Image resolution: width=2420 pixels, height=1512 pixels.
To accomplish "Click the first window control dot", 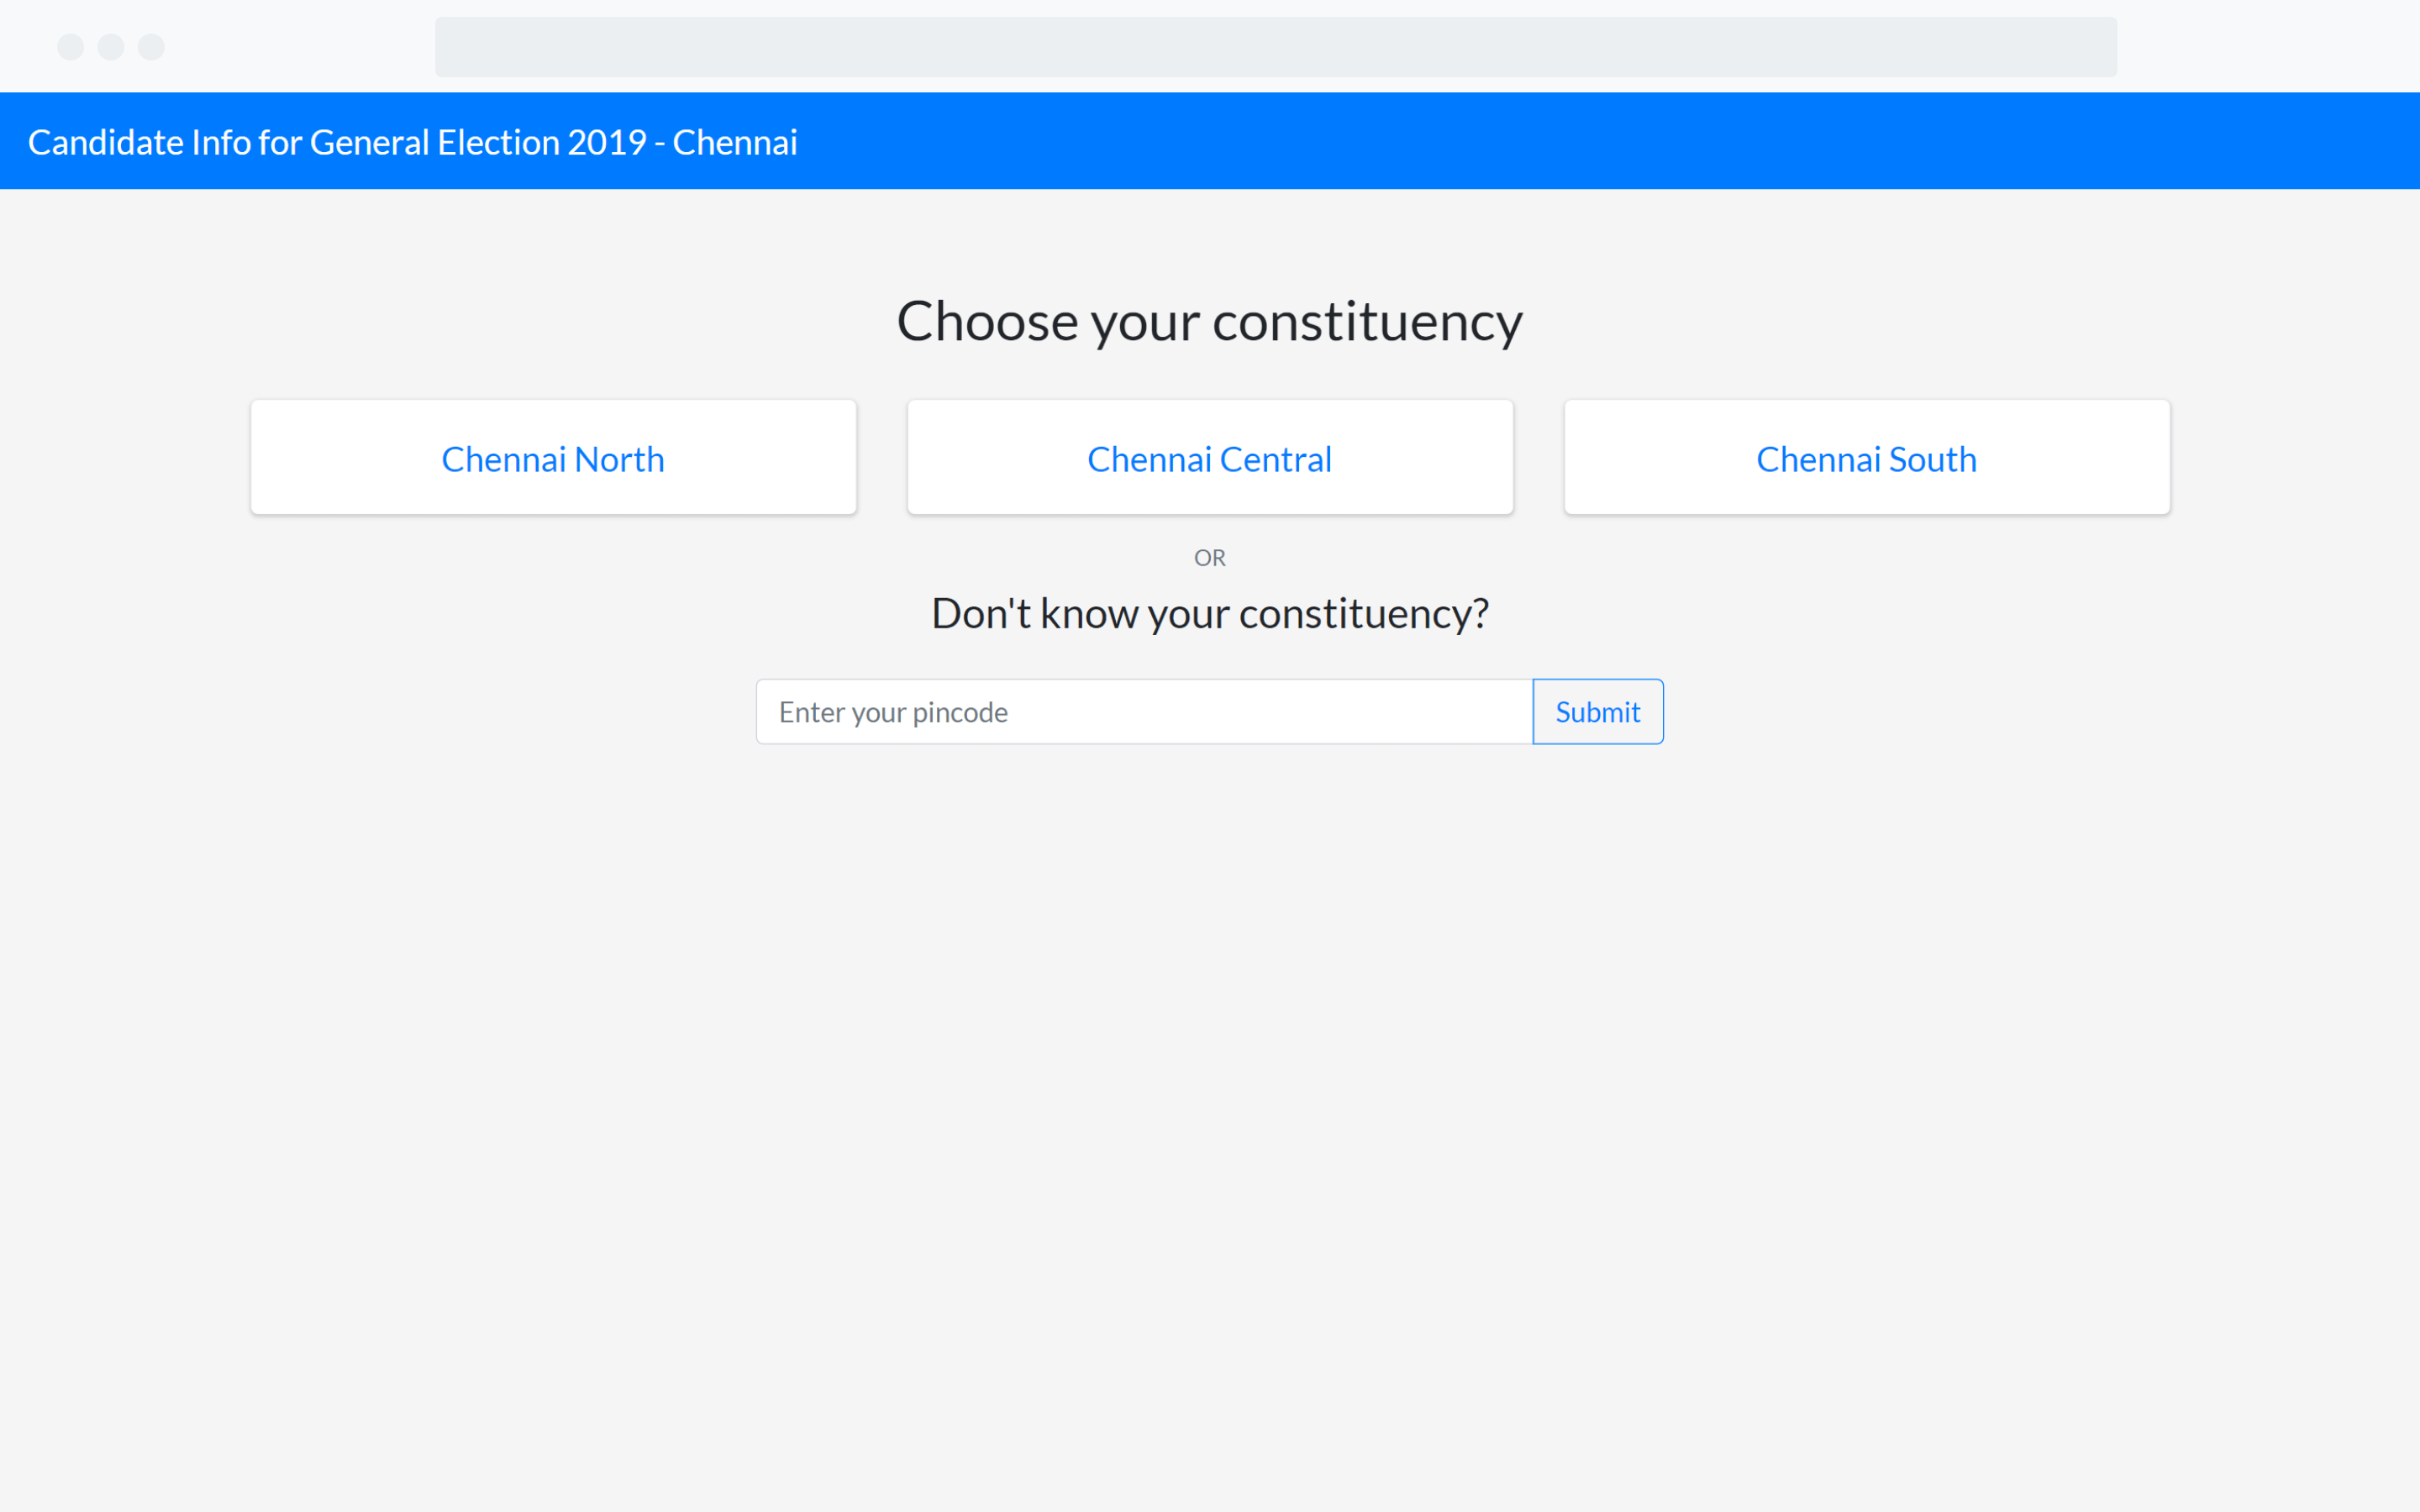I will pos(70,47).
